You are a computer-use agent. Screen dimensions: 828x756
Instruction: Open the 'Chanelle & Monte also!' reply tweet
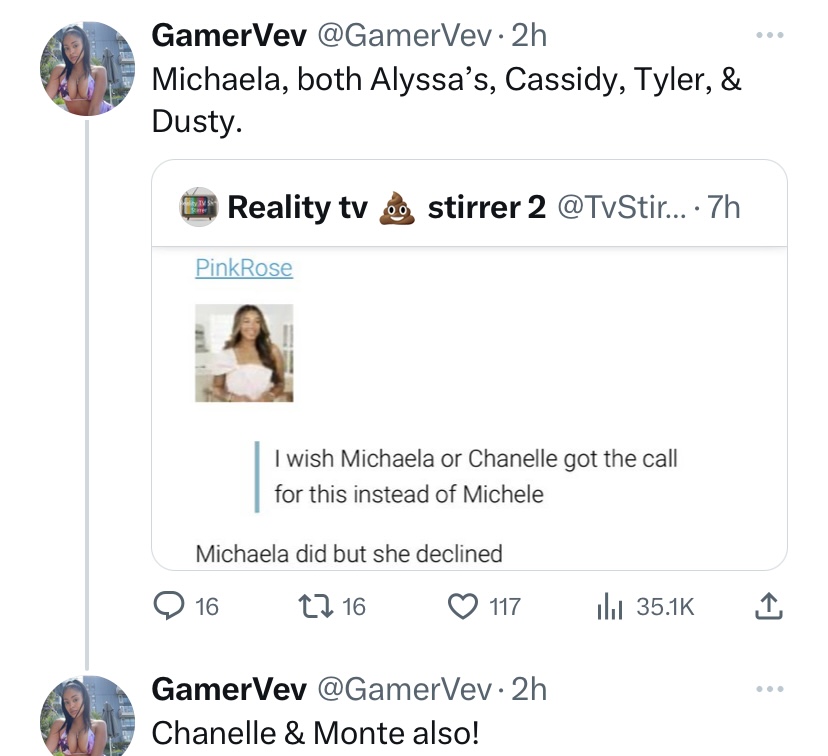pos(316,733)
